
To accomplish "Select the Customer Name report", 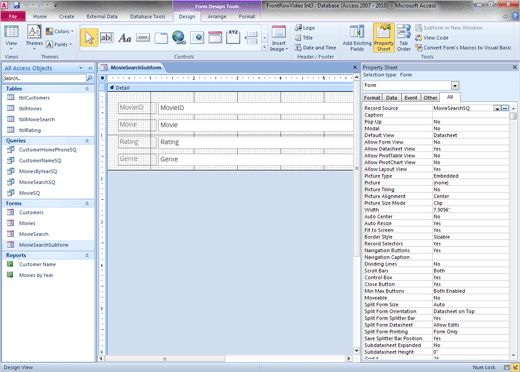I will tap(37, 264).
